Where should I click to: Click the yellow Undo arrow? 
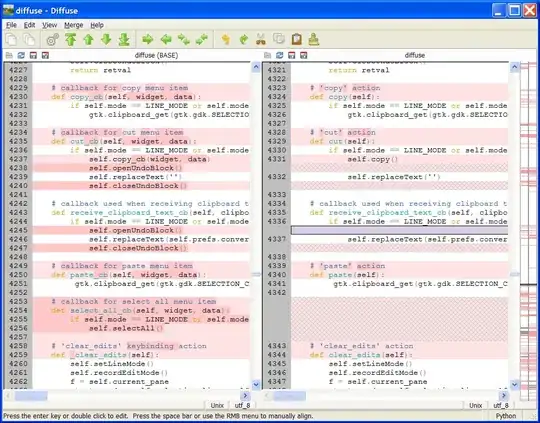[226, 40]
